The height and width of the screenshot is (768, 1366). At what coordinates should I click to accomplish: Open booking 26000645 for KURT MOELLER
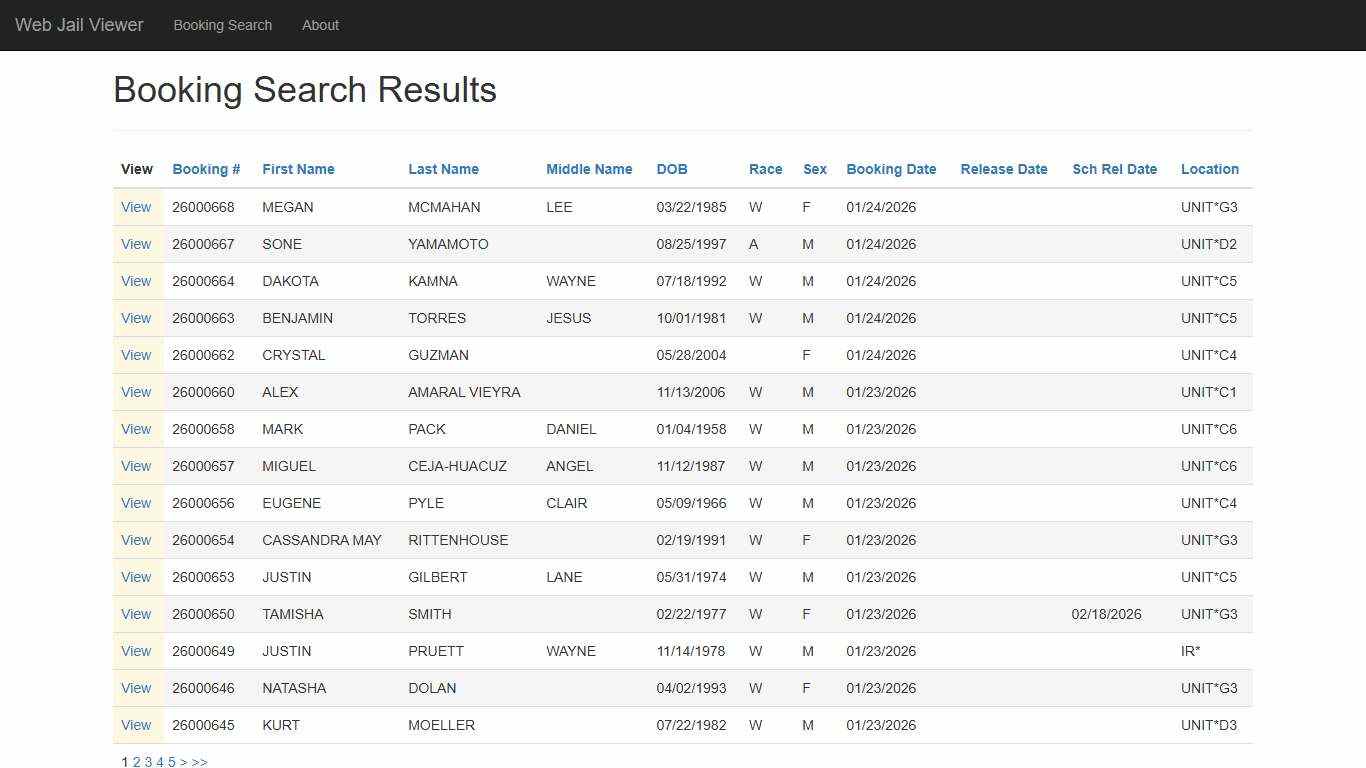(x=136, y=725)
